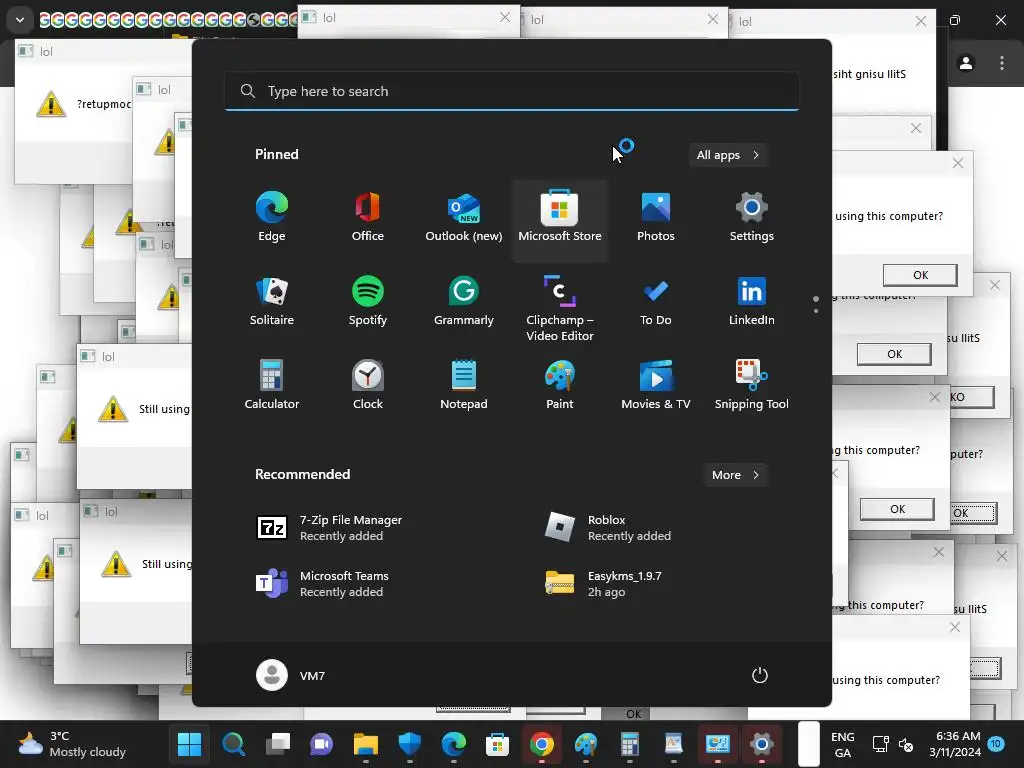Open Spotify pinned app

368,301
